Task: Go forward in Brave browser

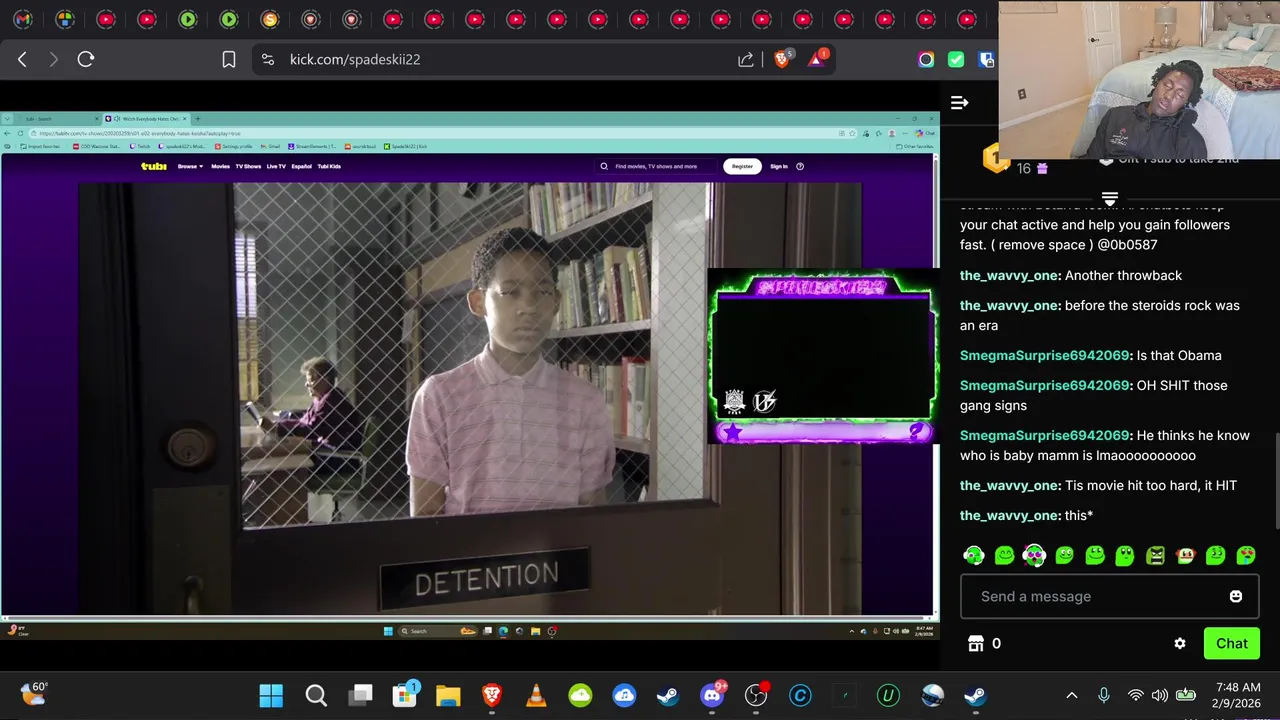Action: pyautogui.click(x=53, y=59)
